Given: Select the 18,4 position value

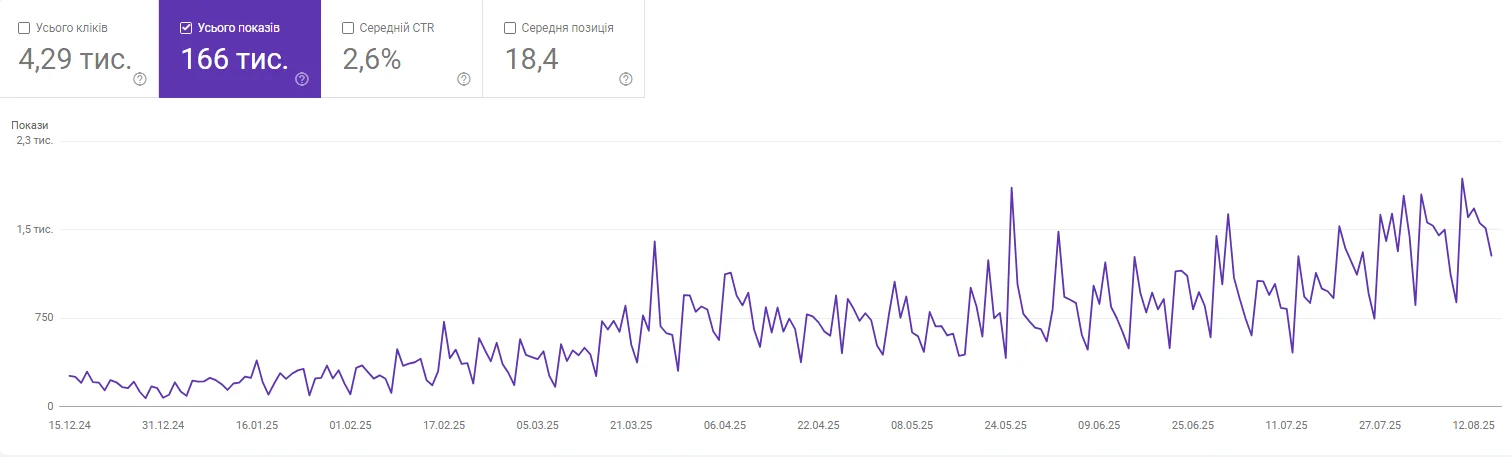Looking at the screenshot, I should point(532,59).
